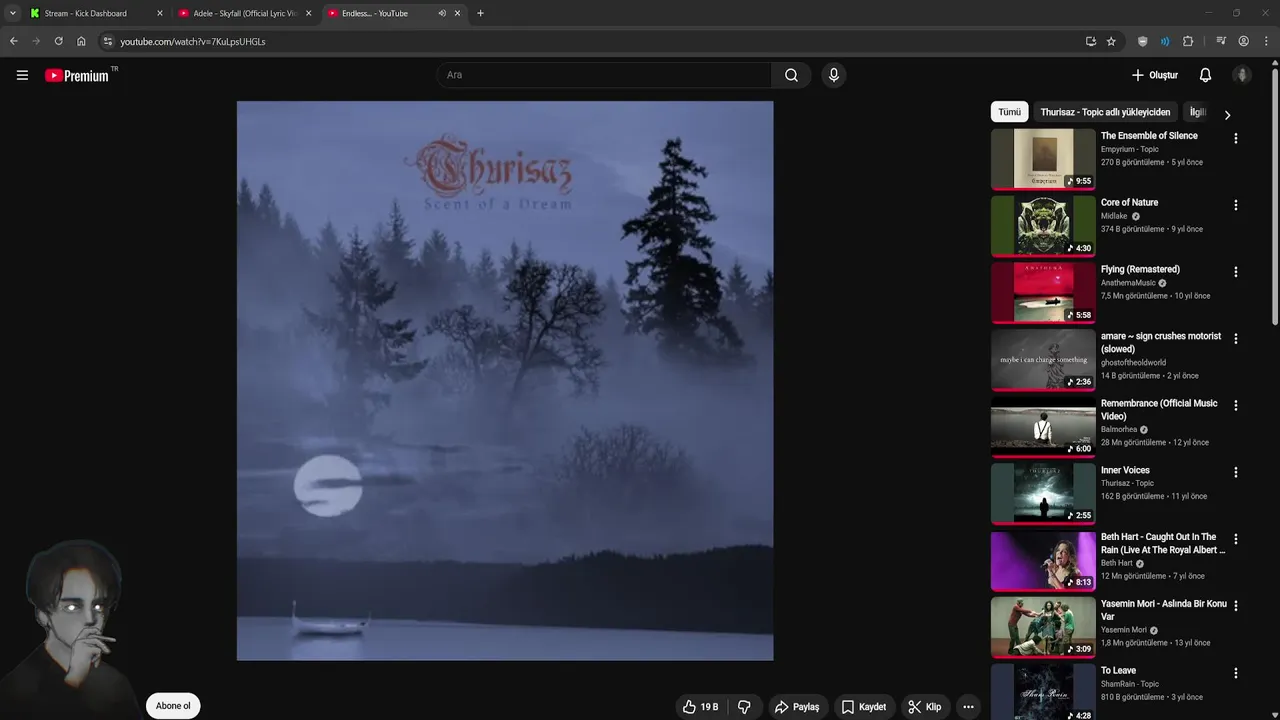Open the Flying (Remastered) thumbnail
This screenshot has width=1280, height=720.
[x=1043, y=292]
